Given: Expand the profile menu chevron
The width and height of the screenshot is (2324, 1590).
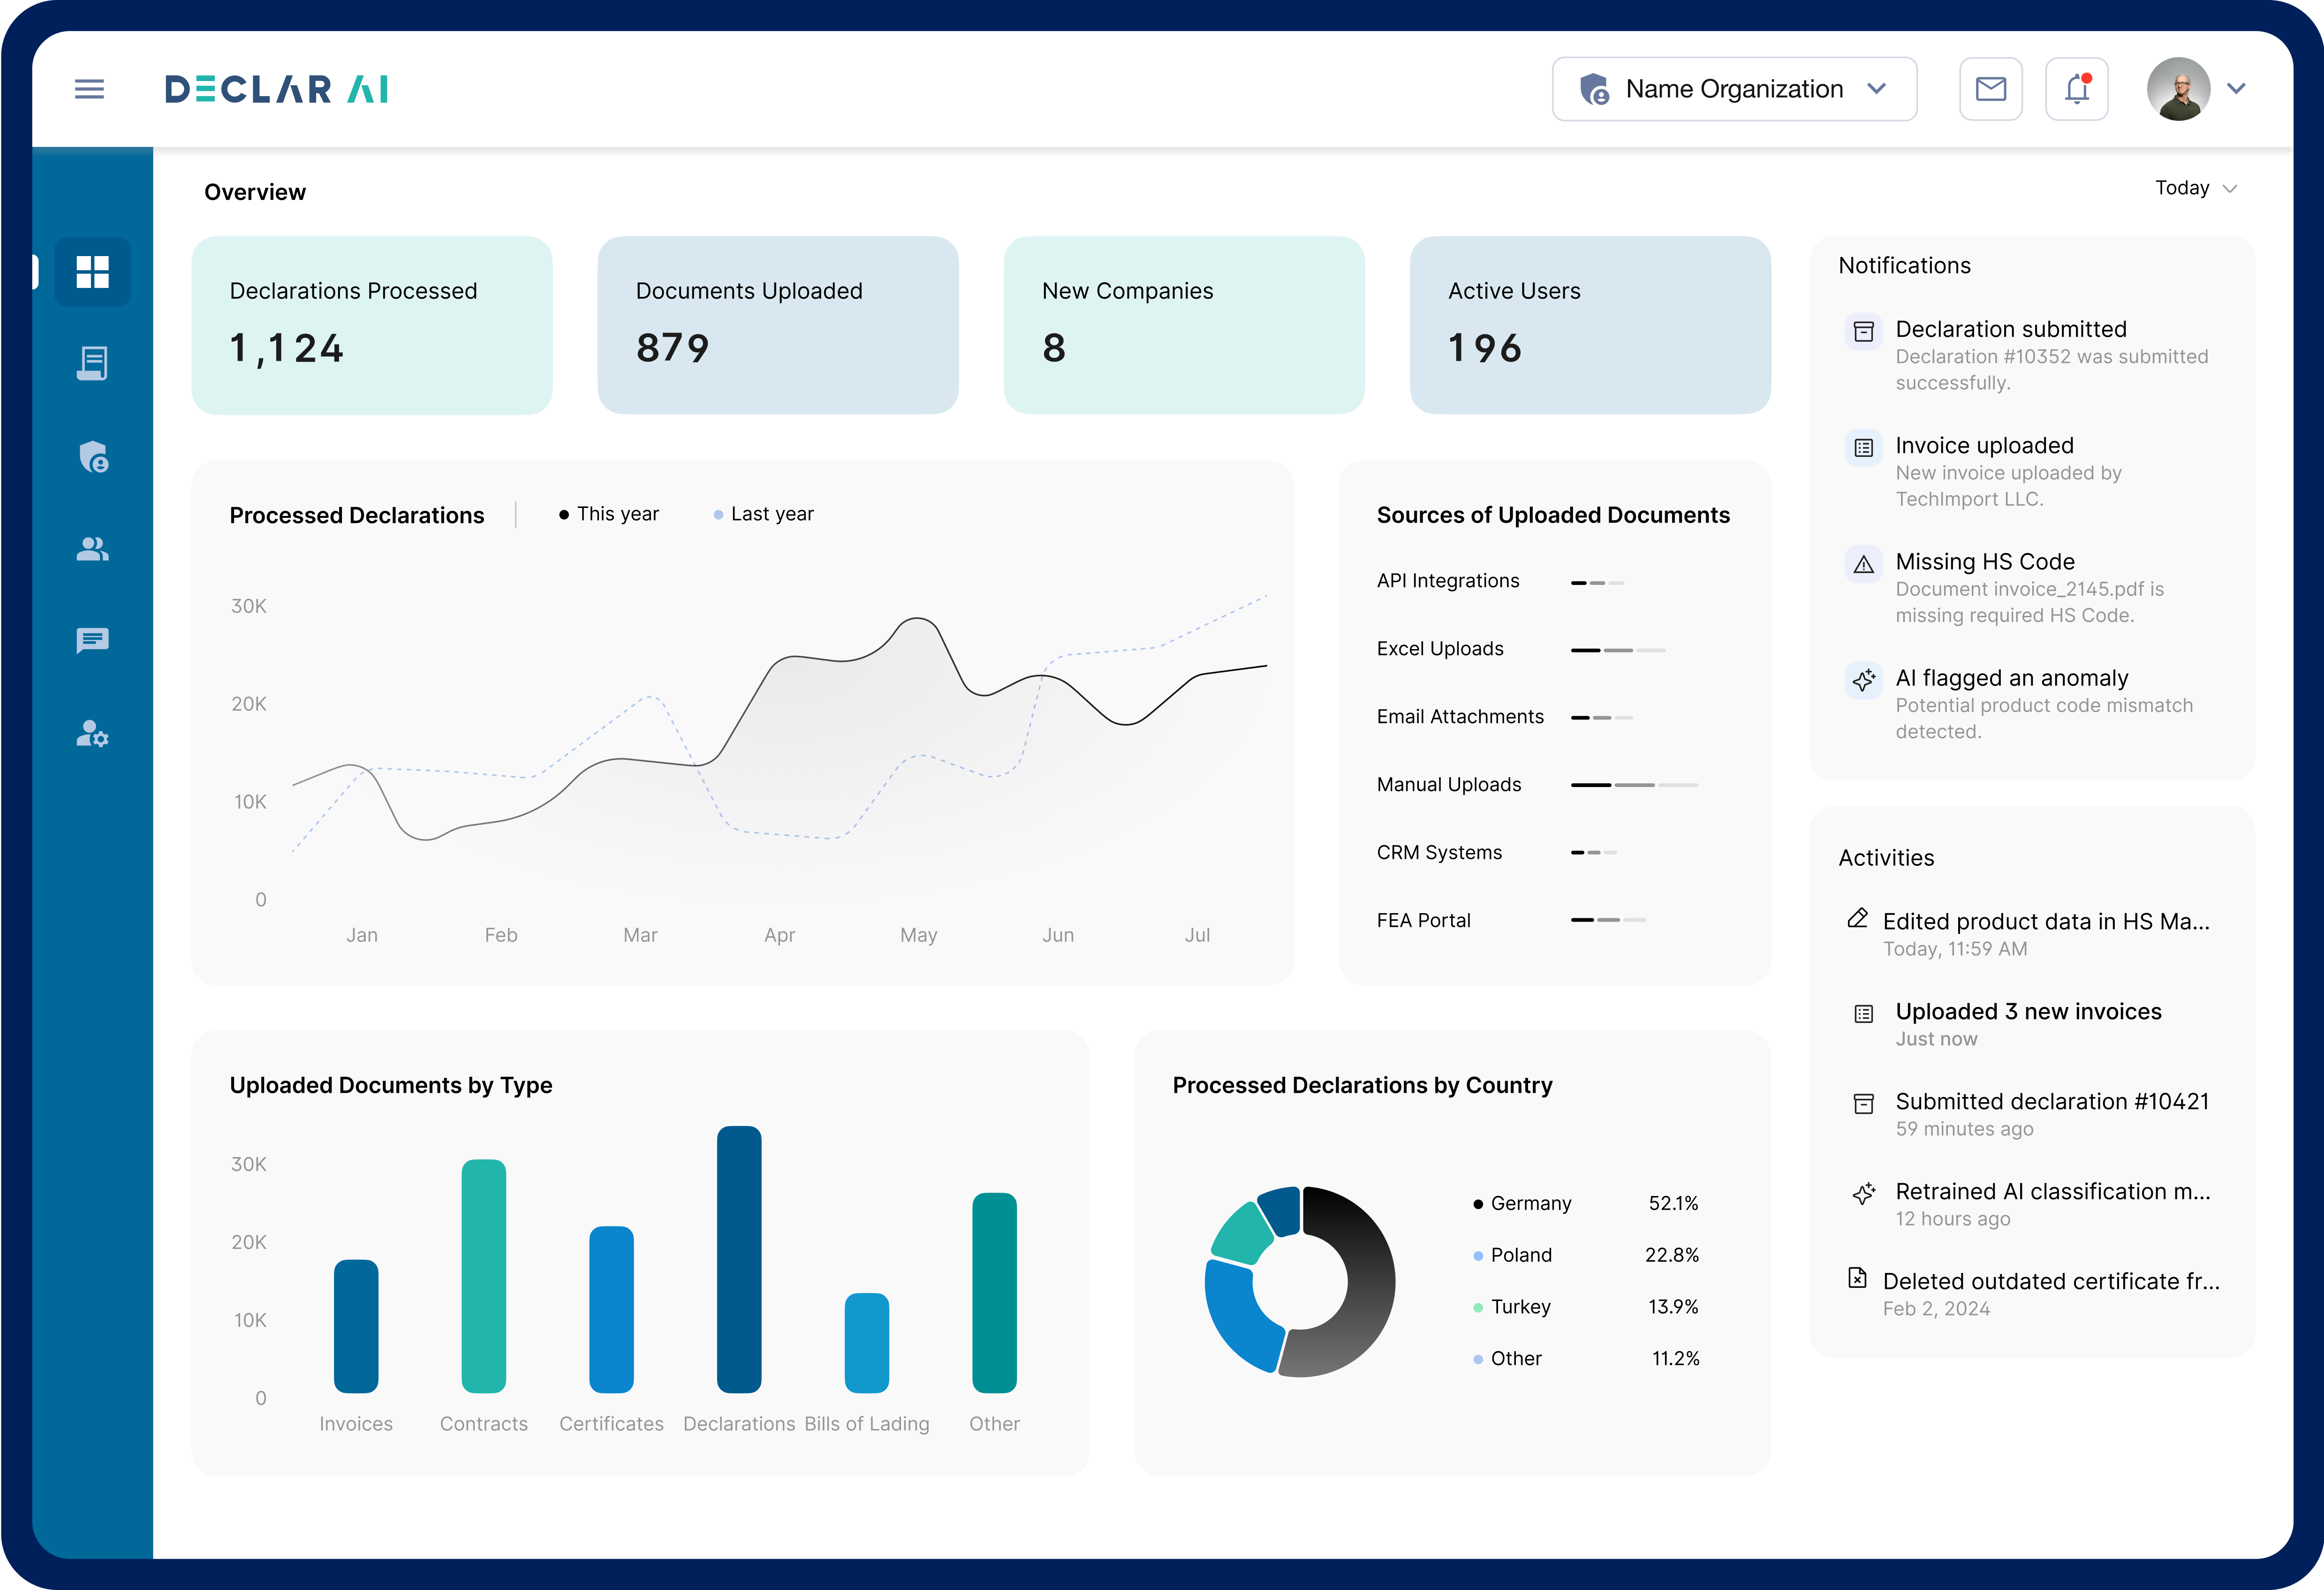Looking at the screenshot, I should (2236, 89).
